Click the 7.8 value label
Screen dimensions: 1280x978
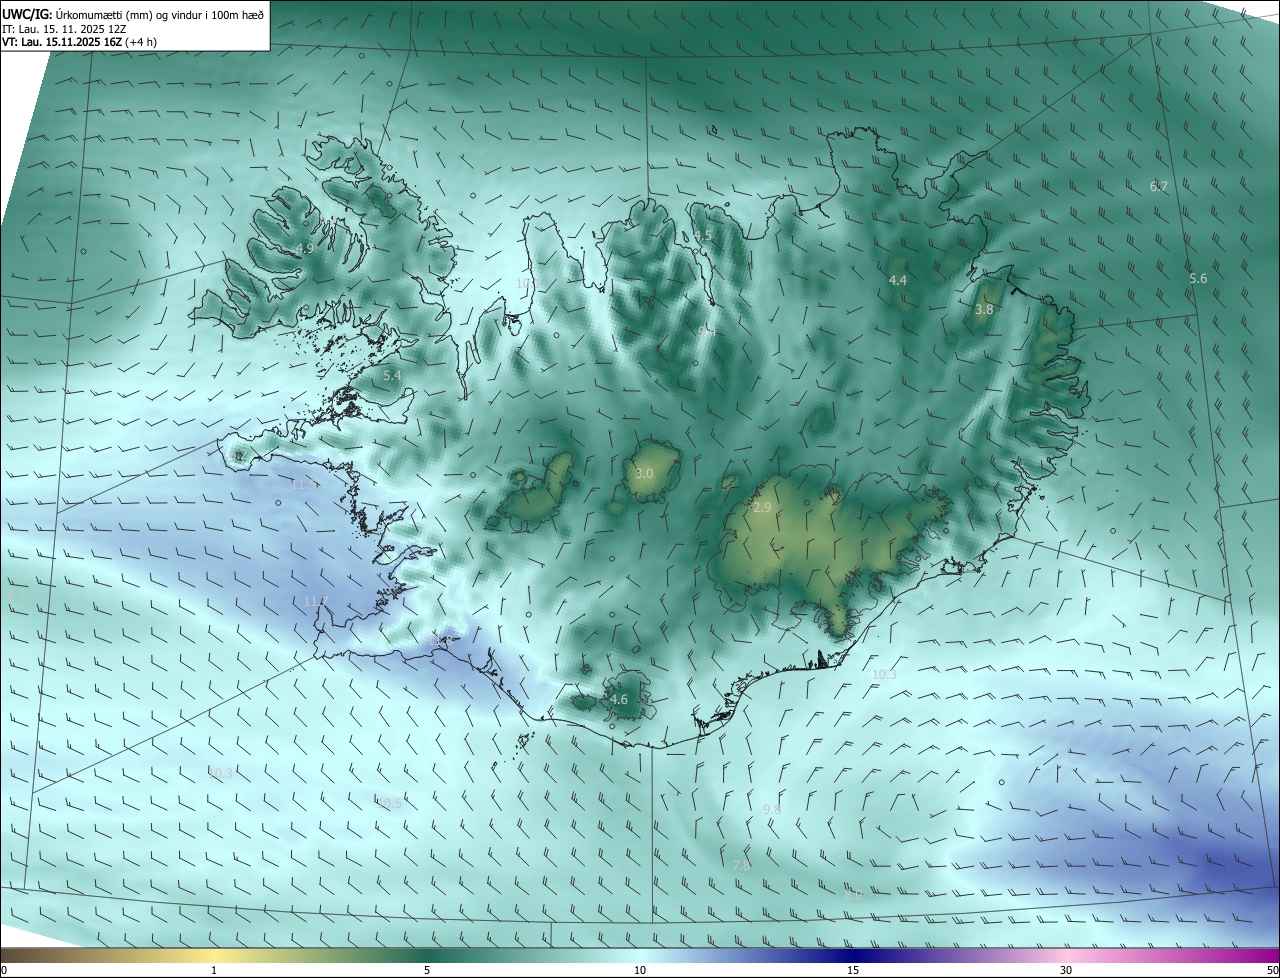coord(741,864)
